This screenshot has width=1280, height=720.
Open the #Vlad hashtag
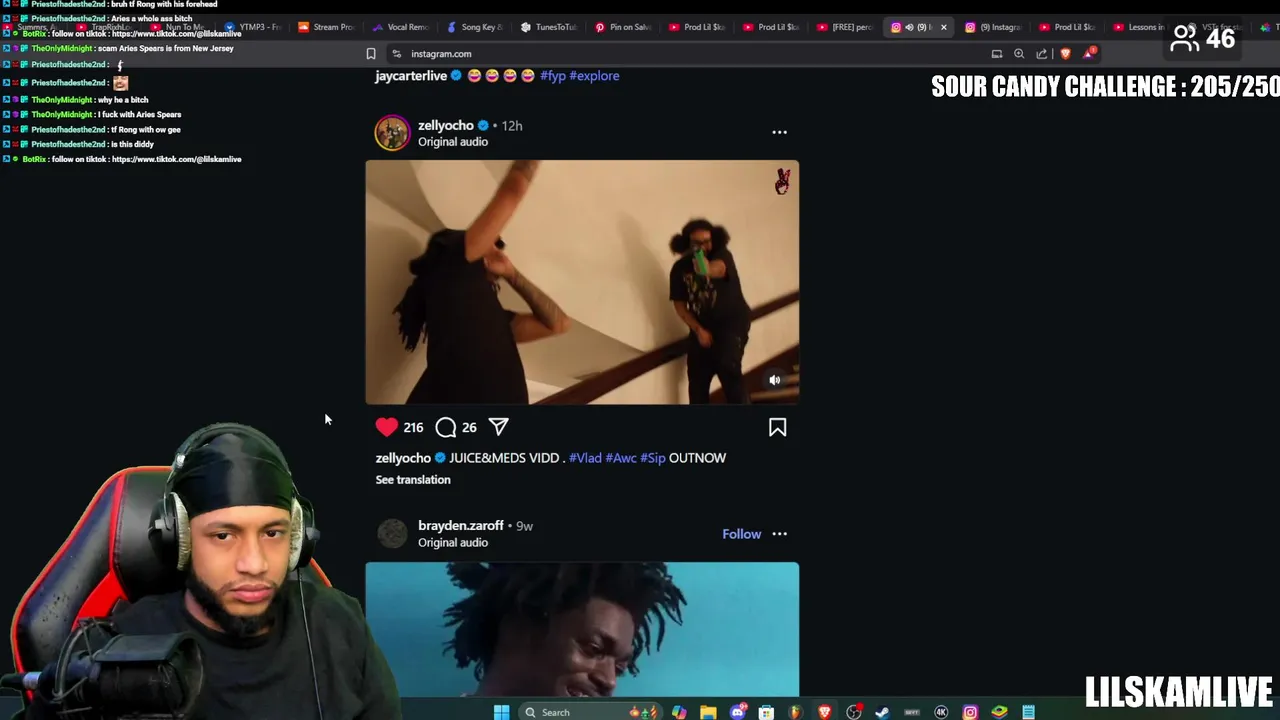585,458
